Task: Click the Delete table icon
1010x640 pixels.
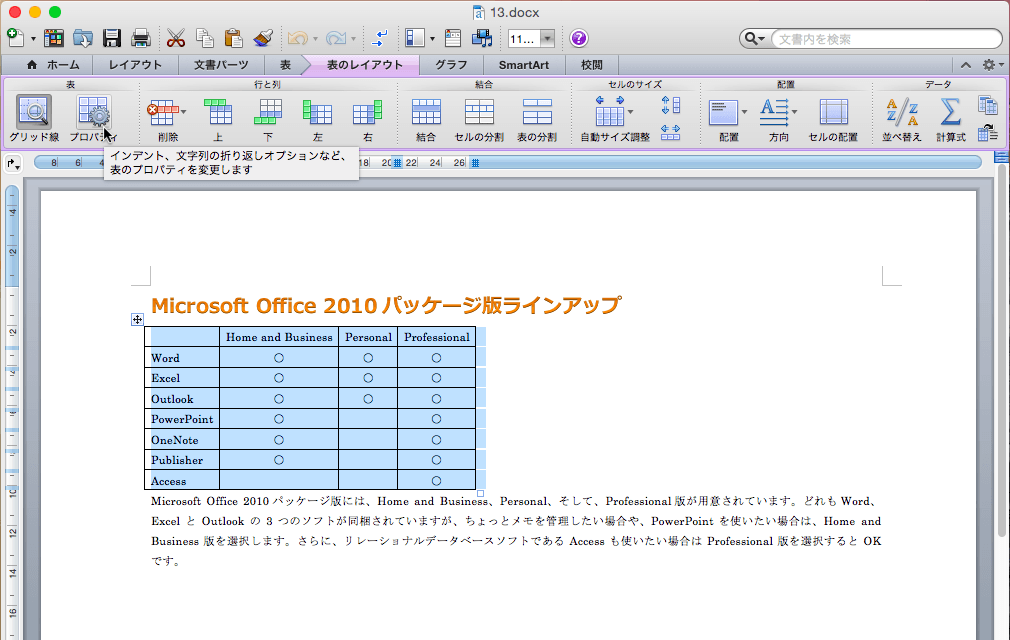Action: 162,112
